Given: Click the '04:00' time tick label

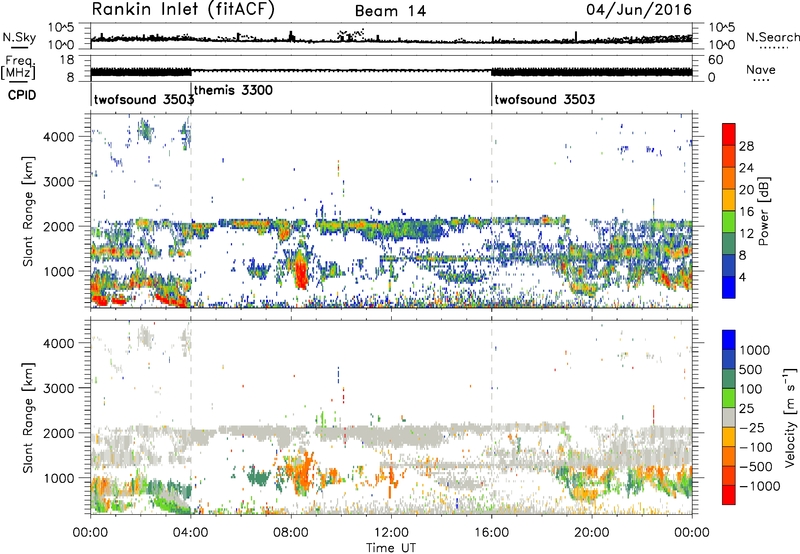Looking at the screenshot, I should [190, 533].
